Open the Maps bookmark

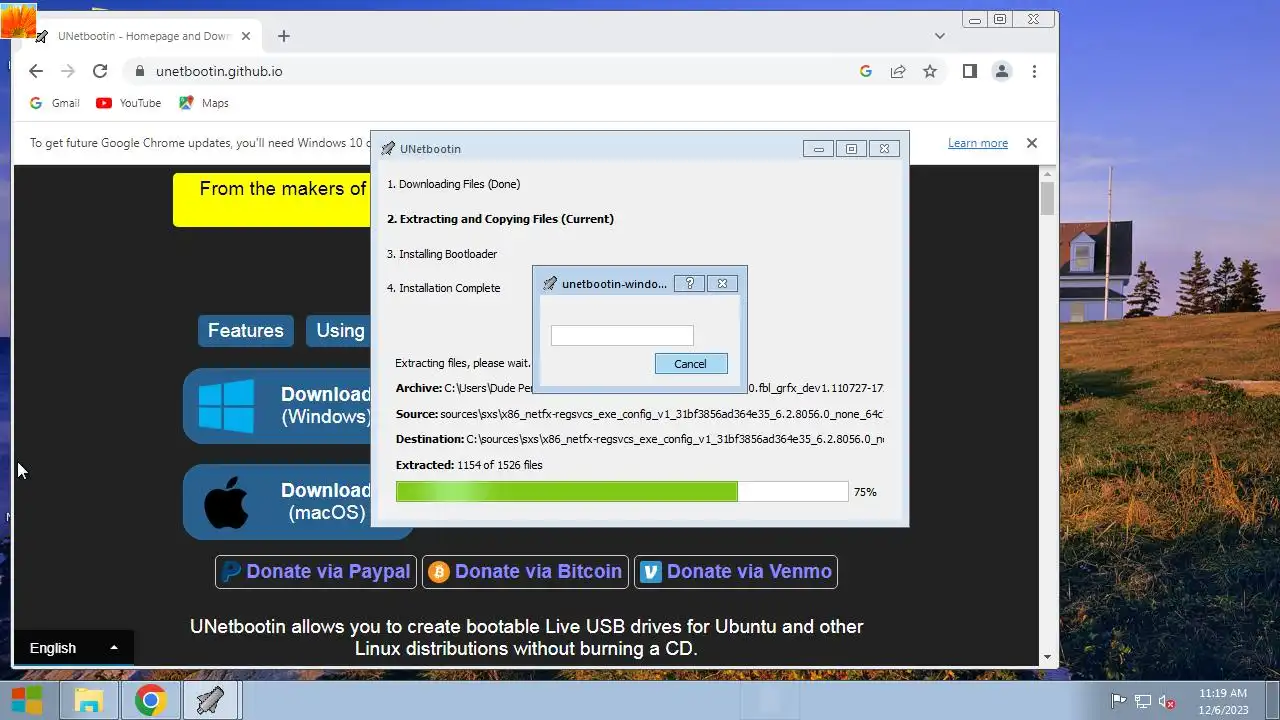204,103
